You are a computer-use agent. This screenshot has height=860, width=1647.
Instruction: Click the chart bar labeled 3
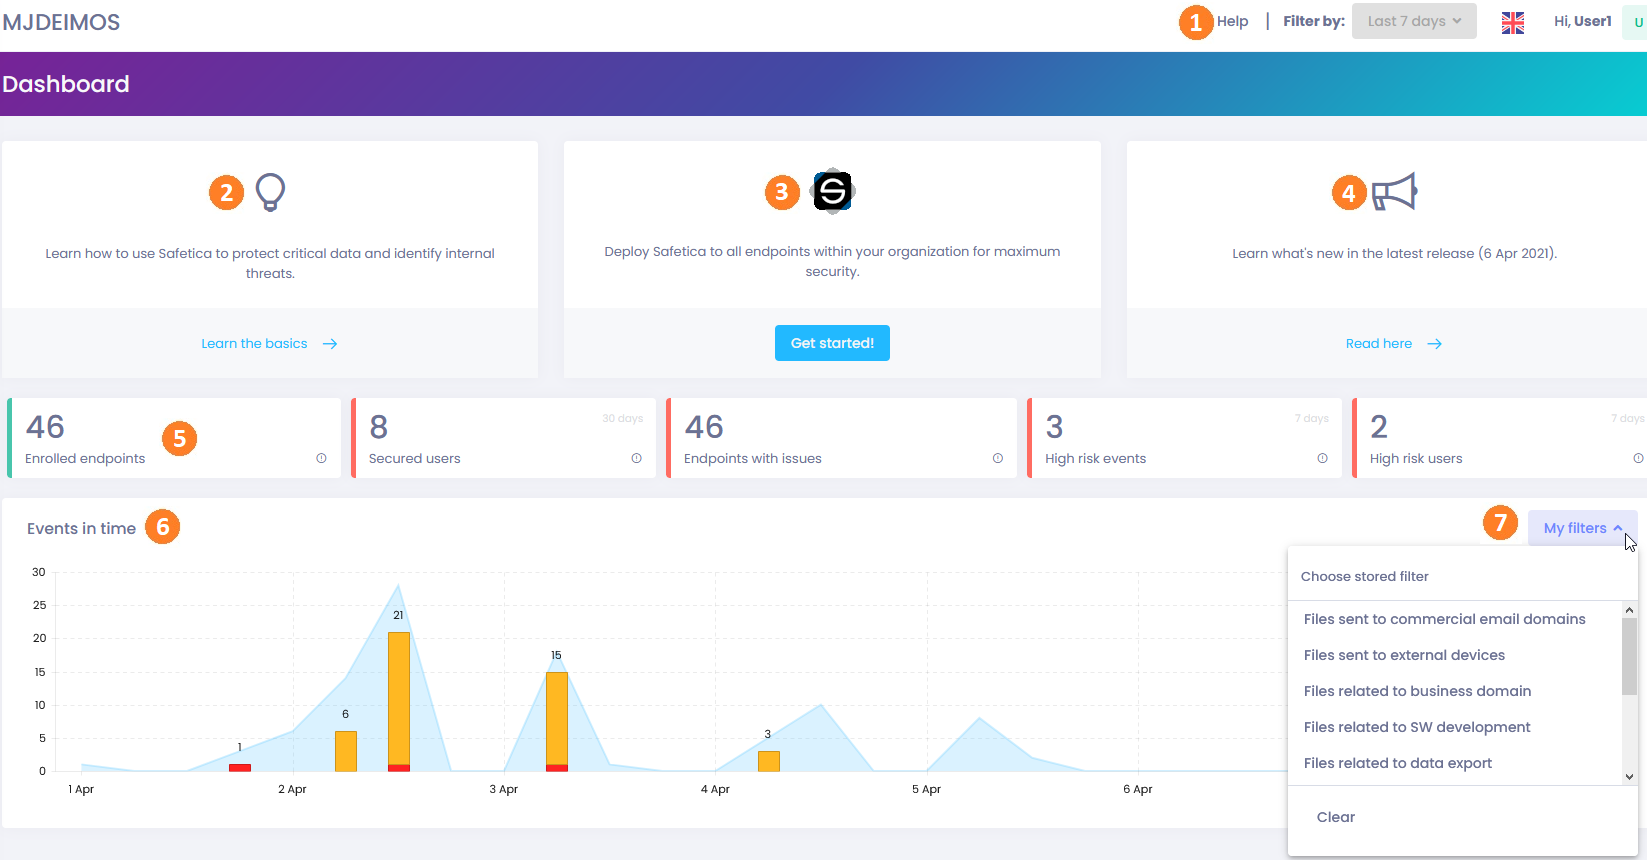769,761
